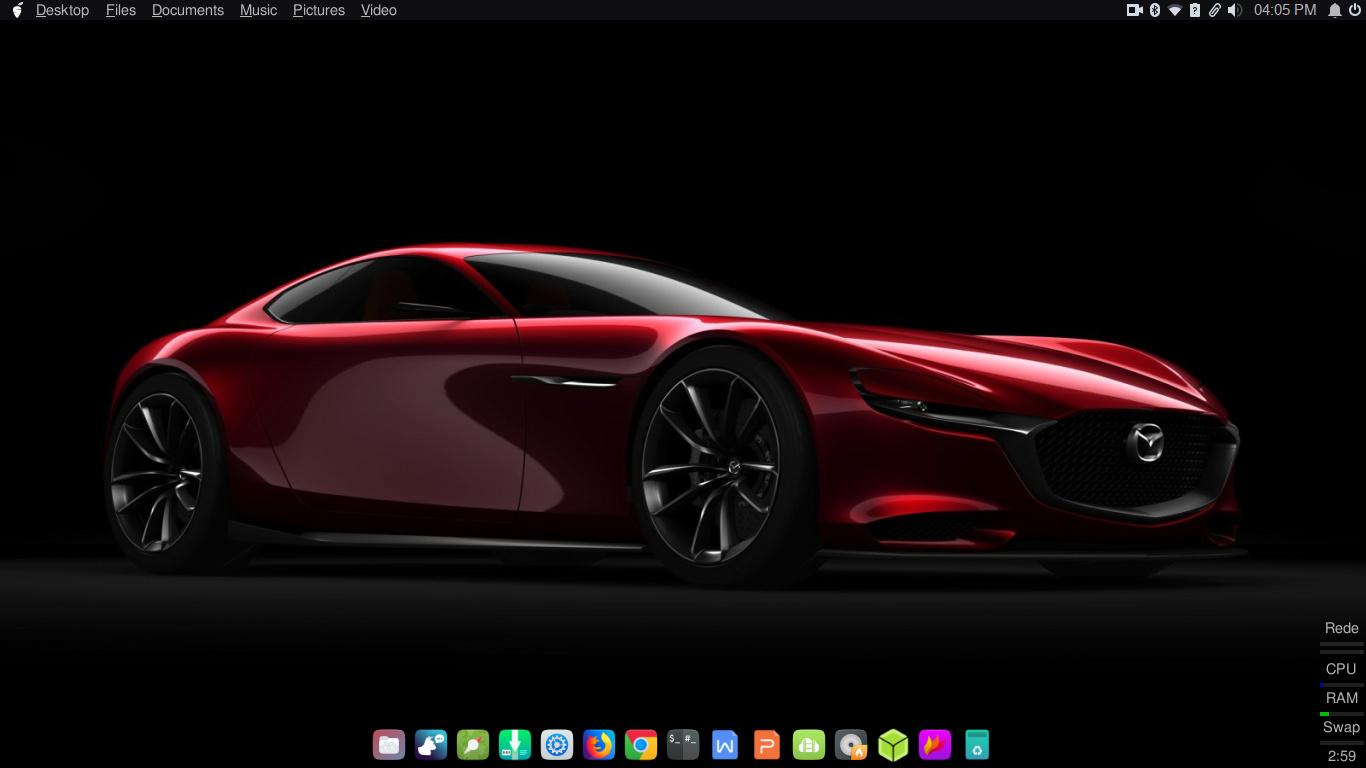
Task: Show the notifications bell panel
Action: click(1335, 10)
